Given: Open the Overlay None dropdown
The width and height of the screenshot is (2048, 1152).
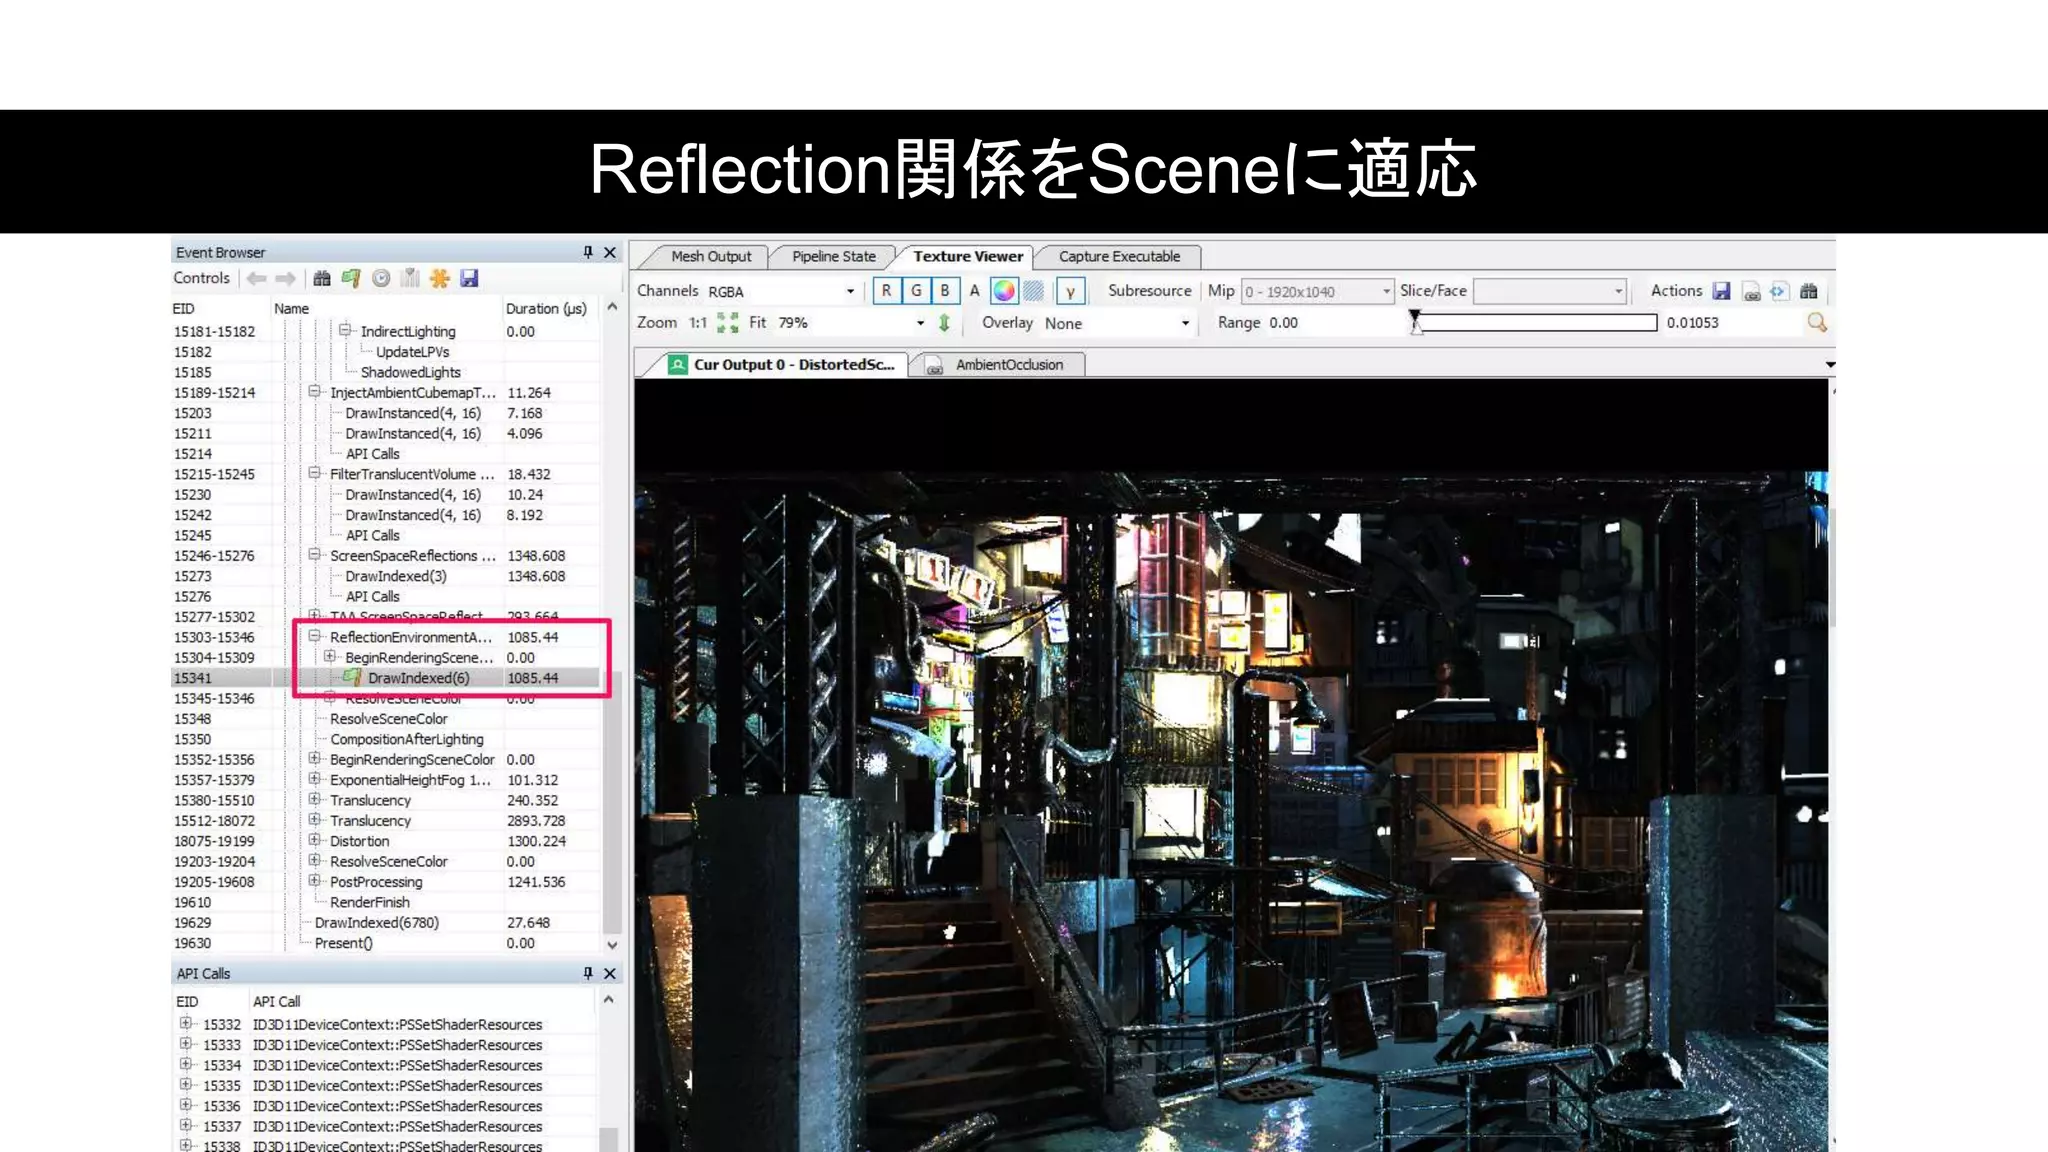Looking at the screenshot, I should pyautogui.click(x=1117, y=324).
